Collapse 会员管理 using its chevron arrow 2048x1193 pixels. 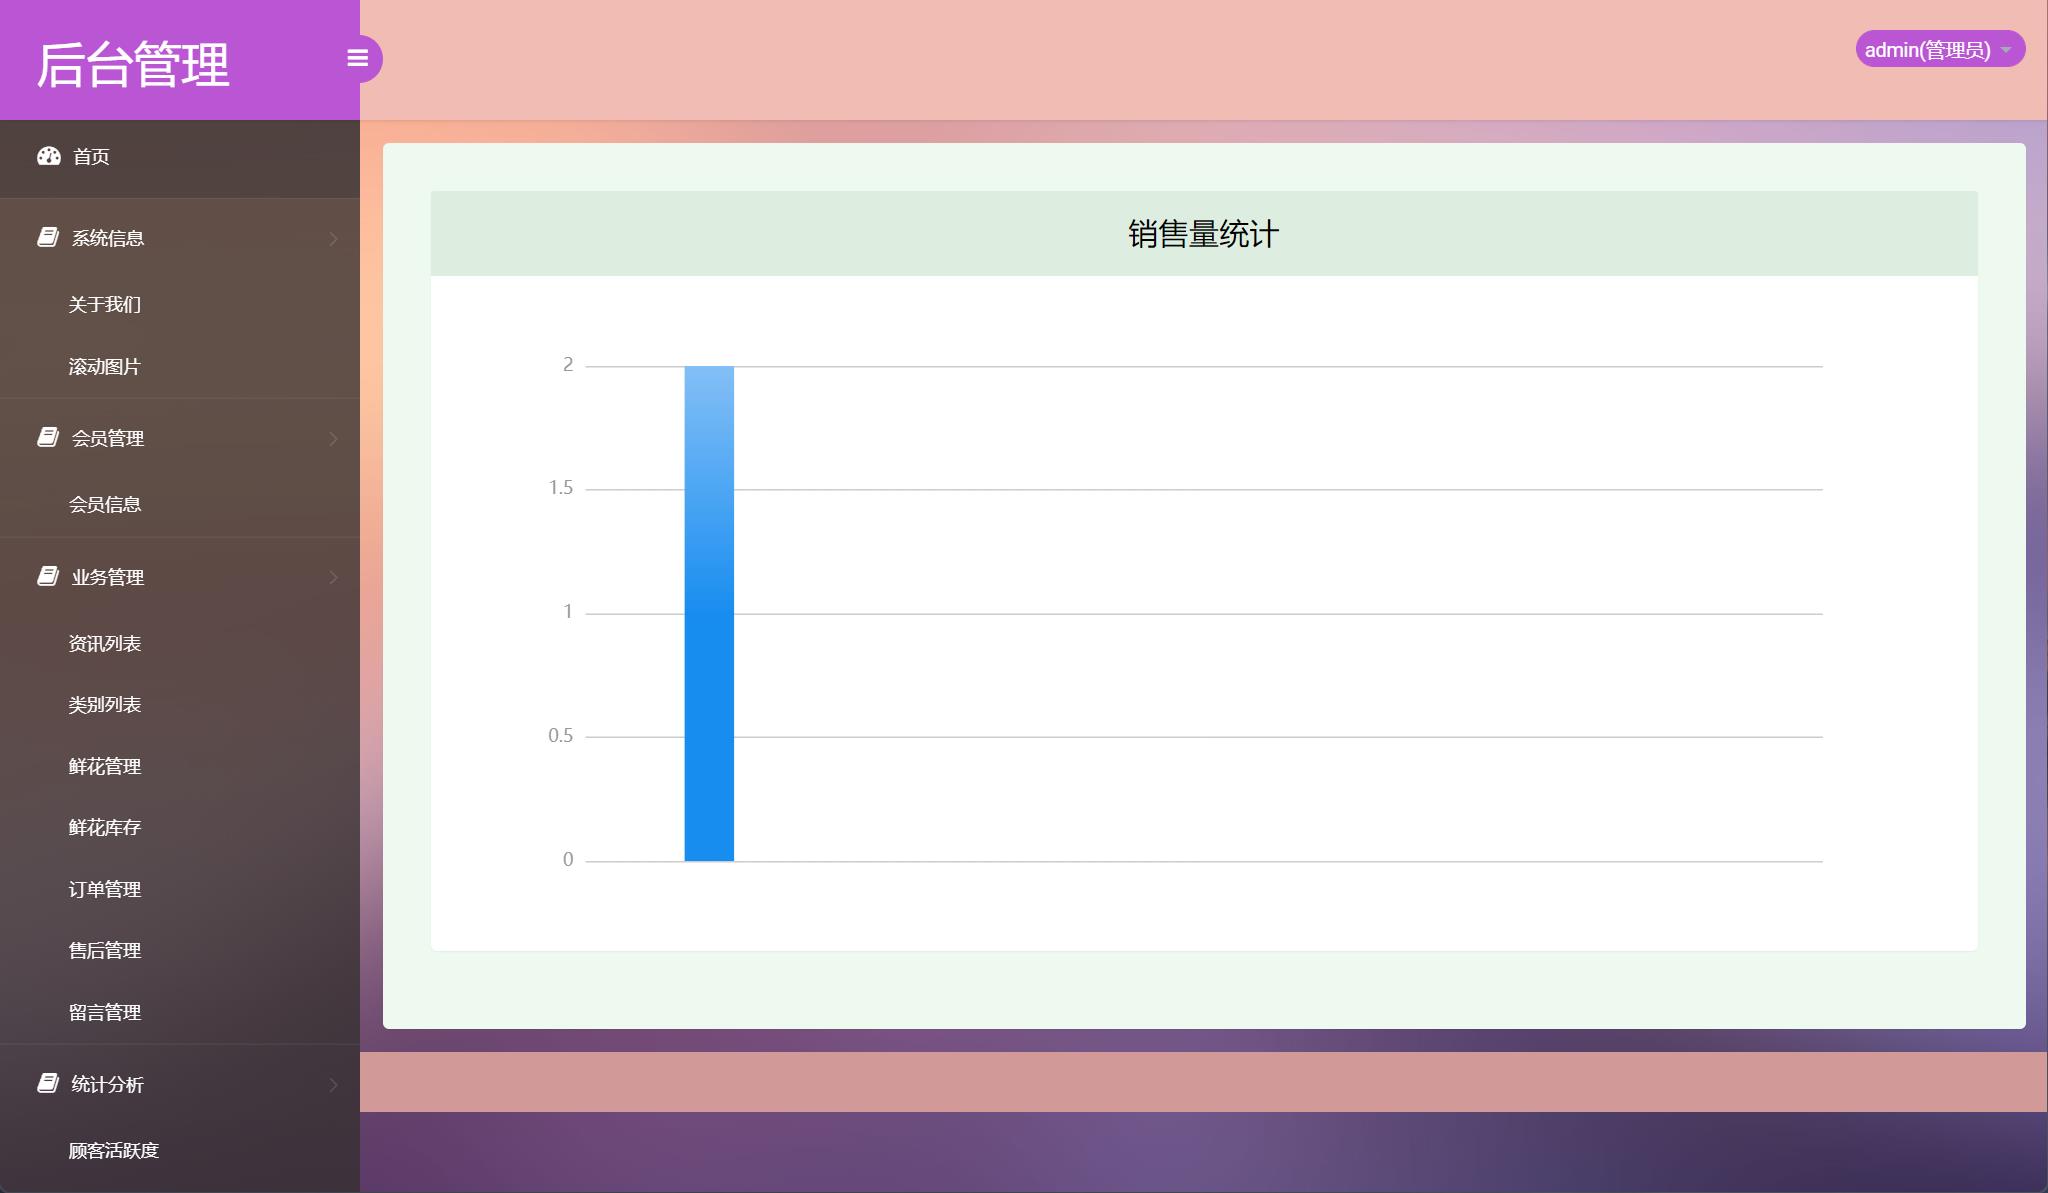click(x=333, y=438)
